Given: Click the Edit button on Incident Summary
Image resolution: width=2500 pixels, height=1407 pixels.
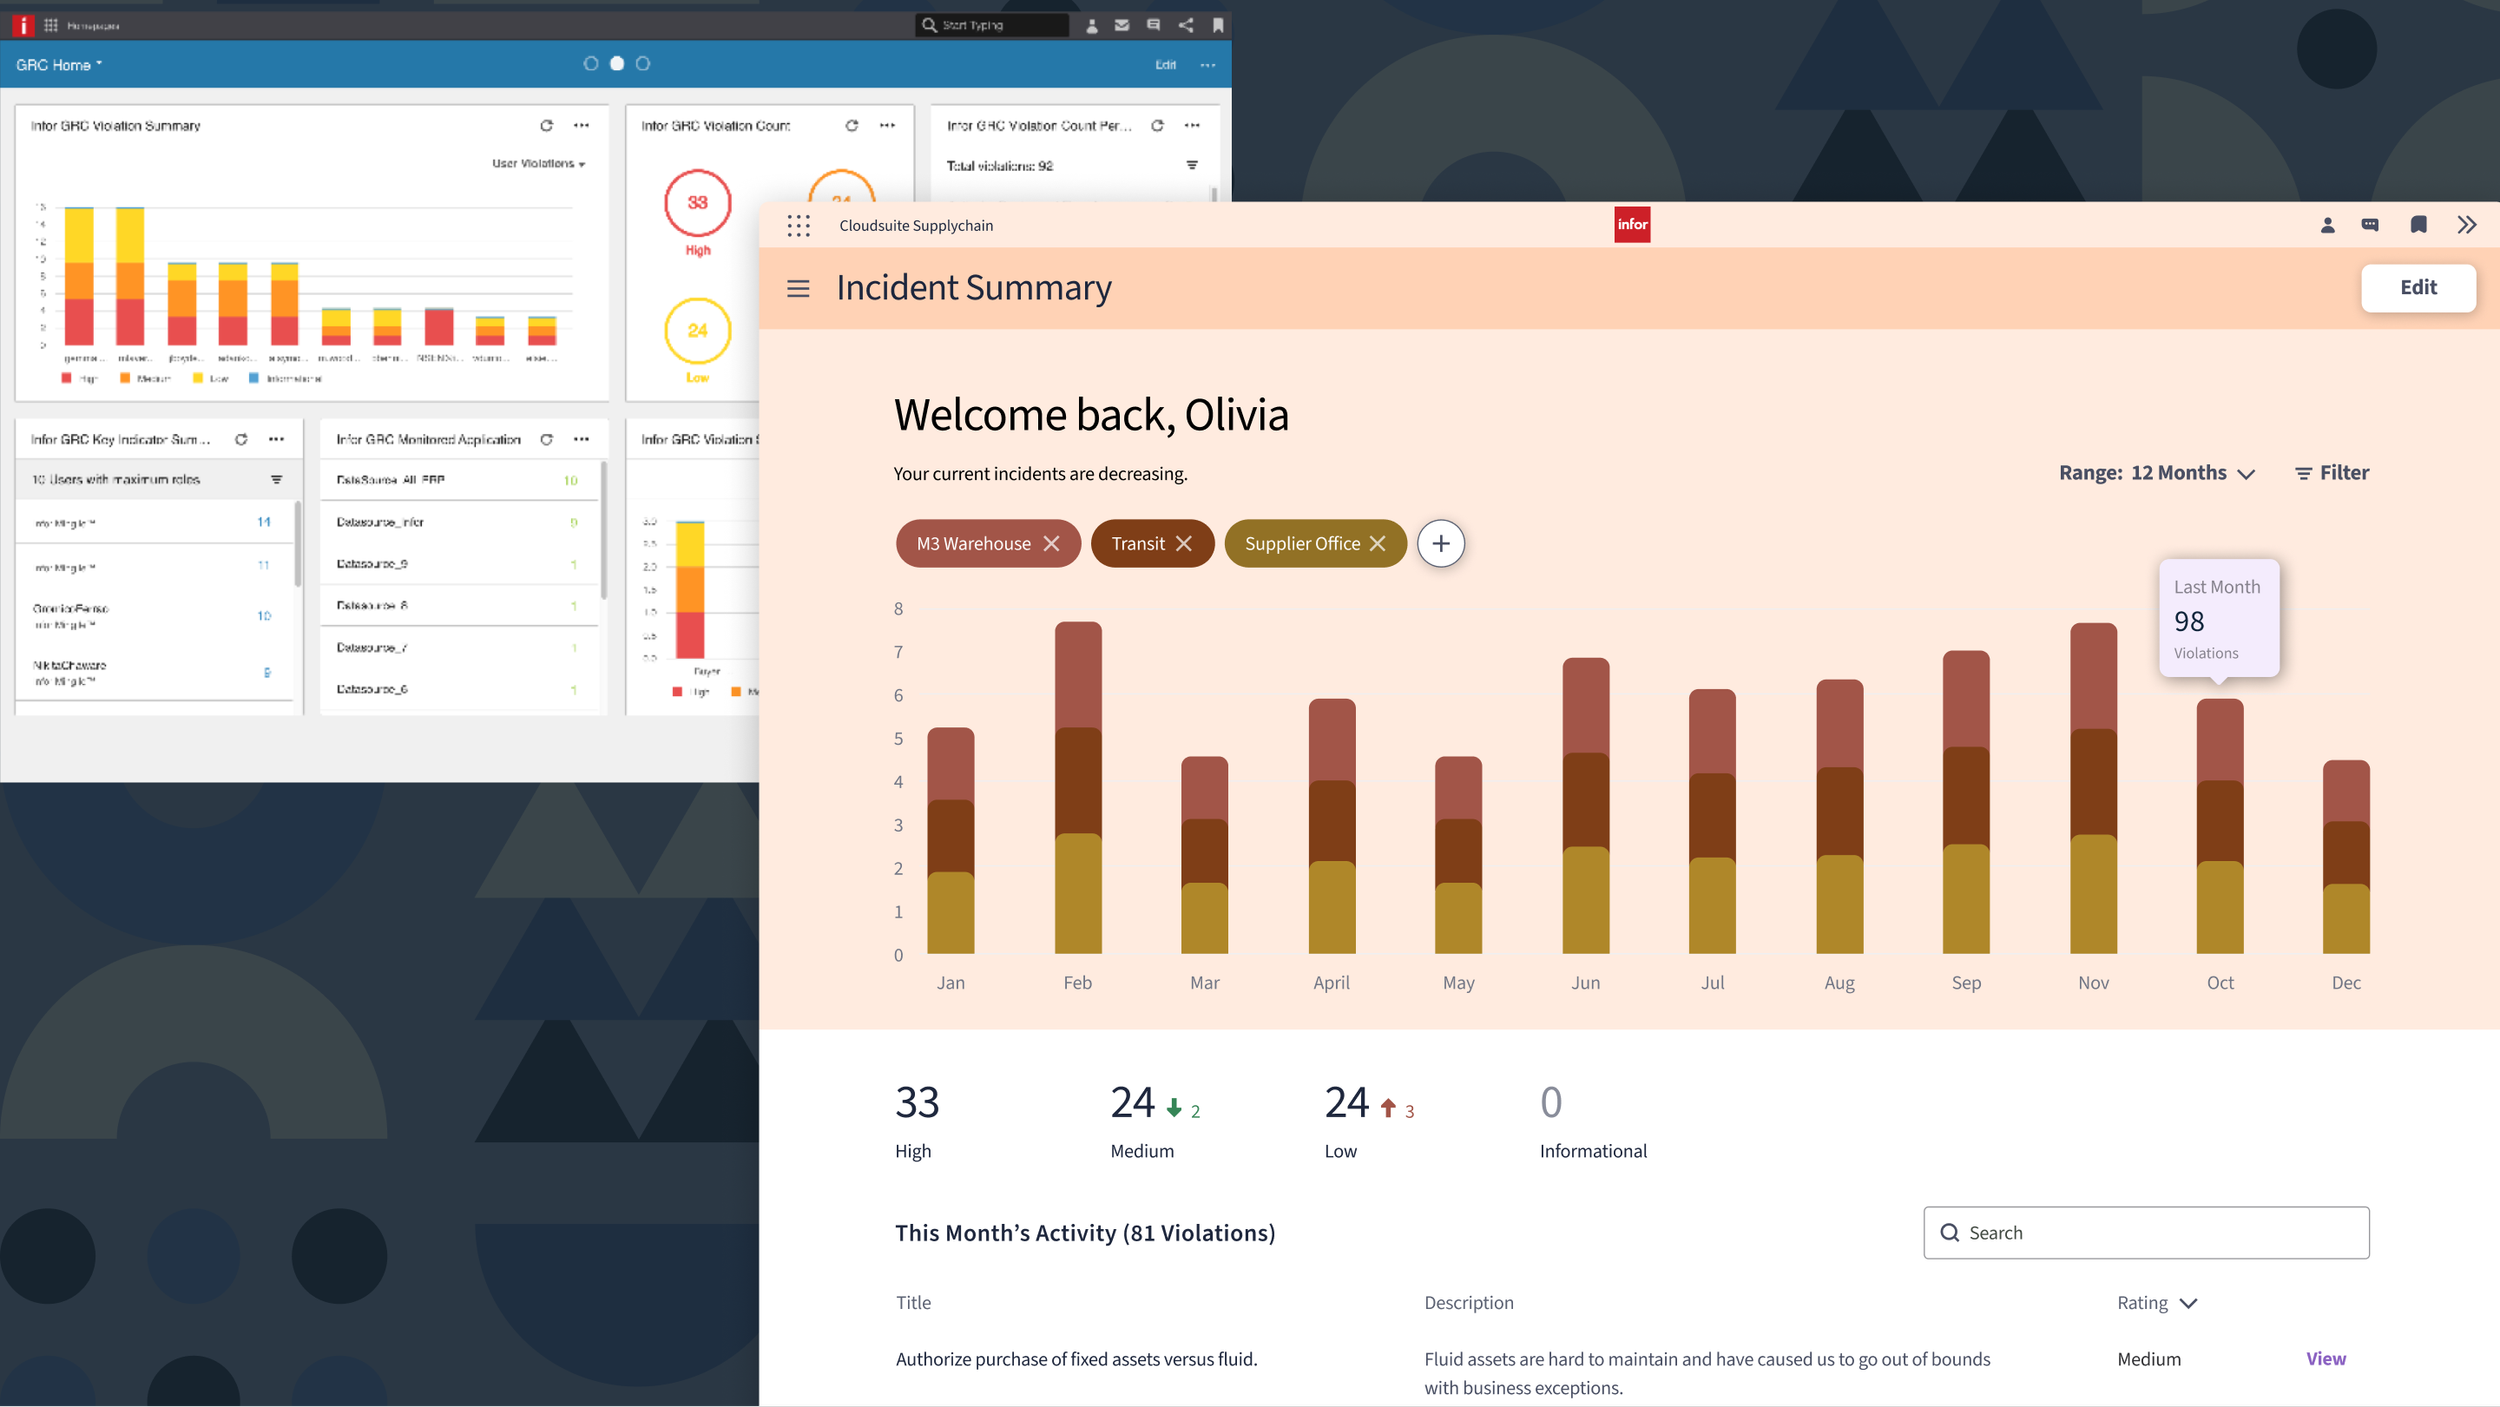Looking at the screenshot, I should 2418,288.
